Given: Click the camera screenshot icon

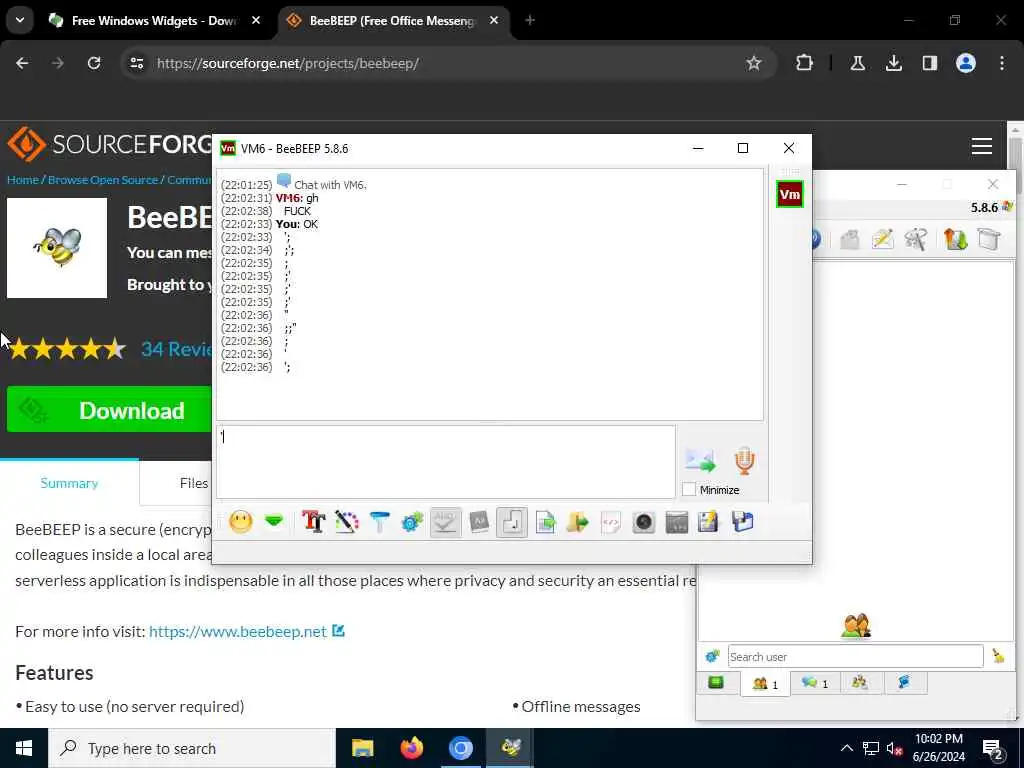Looking at the screenshot, I should (644, 522).
